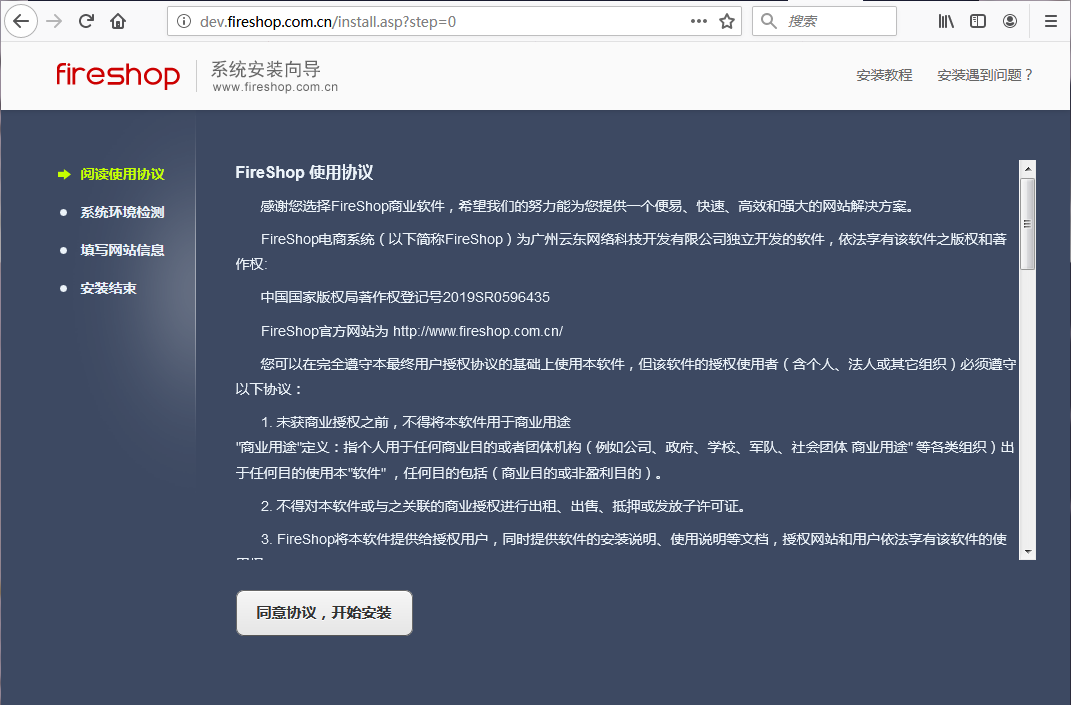Click the search magnifier icon

pos(768,21)
